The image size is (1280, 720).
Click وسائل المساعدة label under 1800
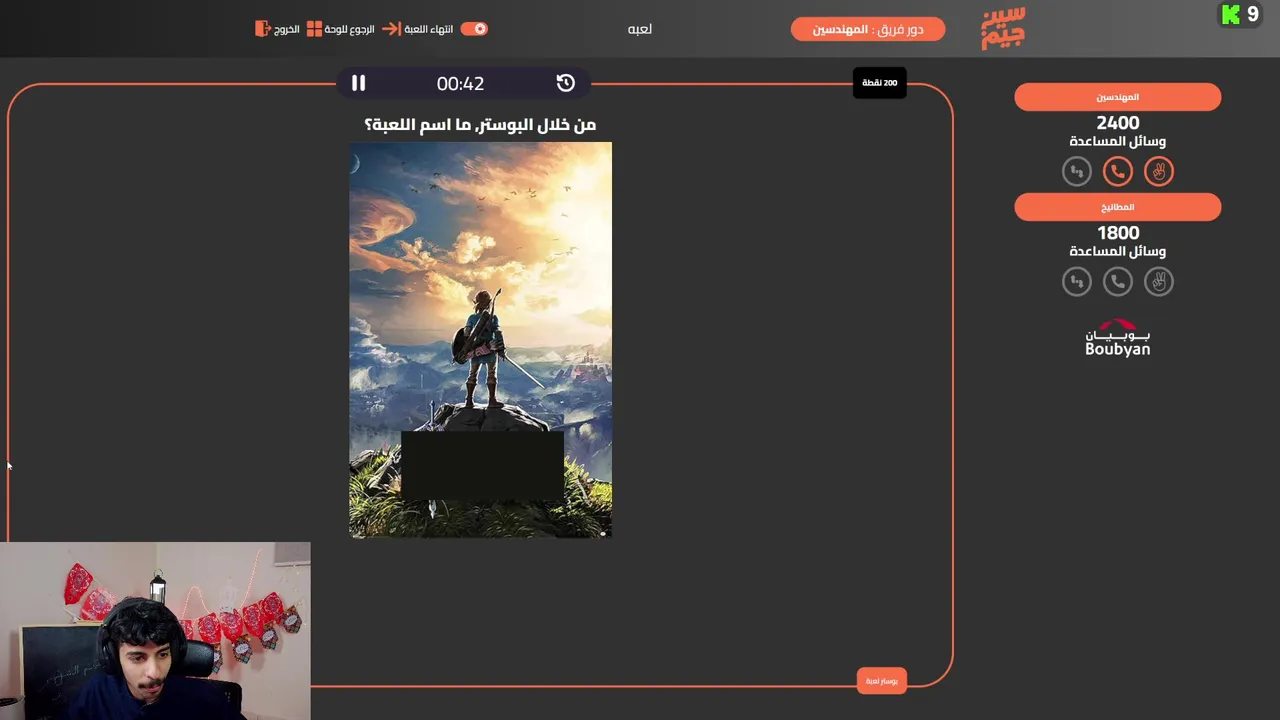click(x=1118, y=251)
